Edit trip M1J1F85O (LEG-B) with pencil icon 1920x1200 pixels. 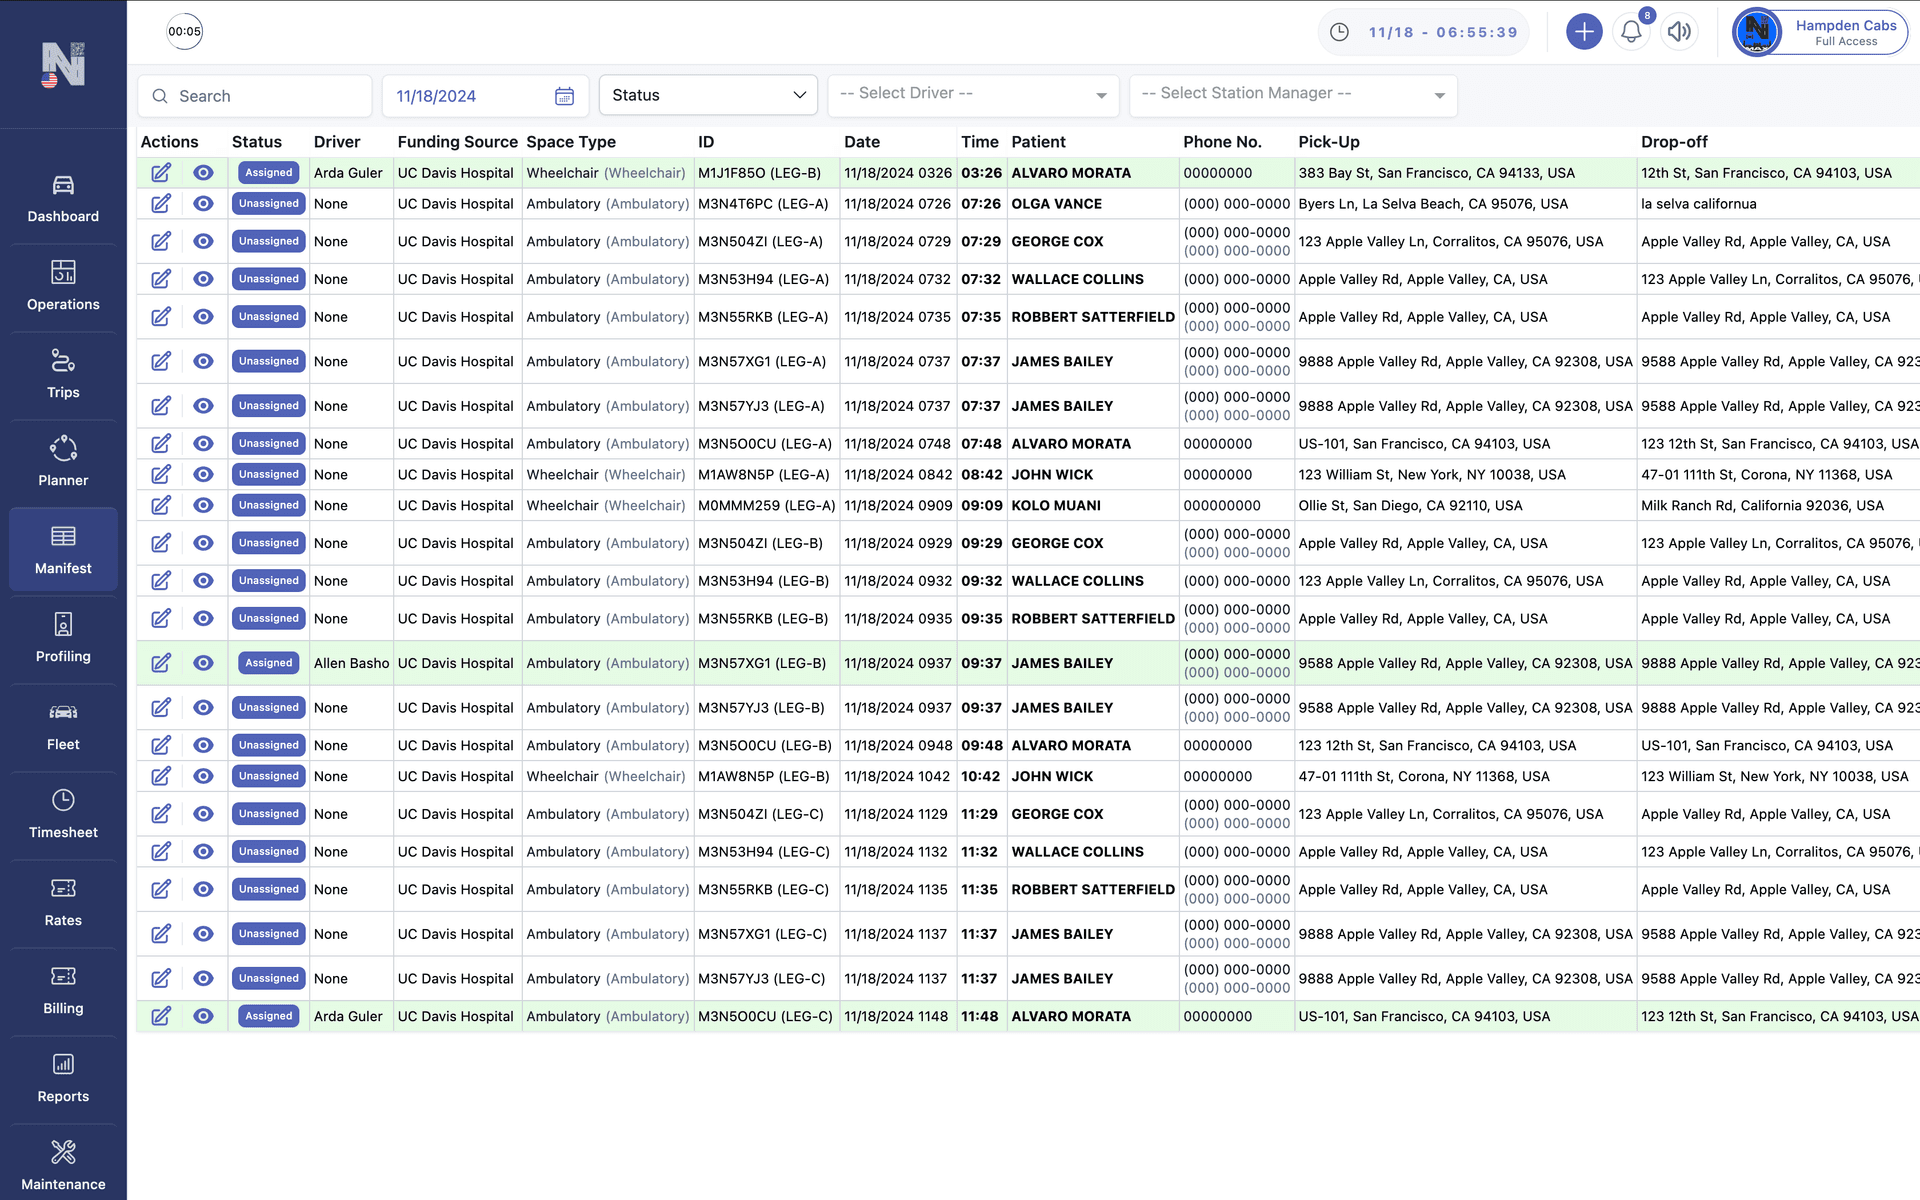[161, 173]
